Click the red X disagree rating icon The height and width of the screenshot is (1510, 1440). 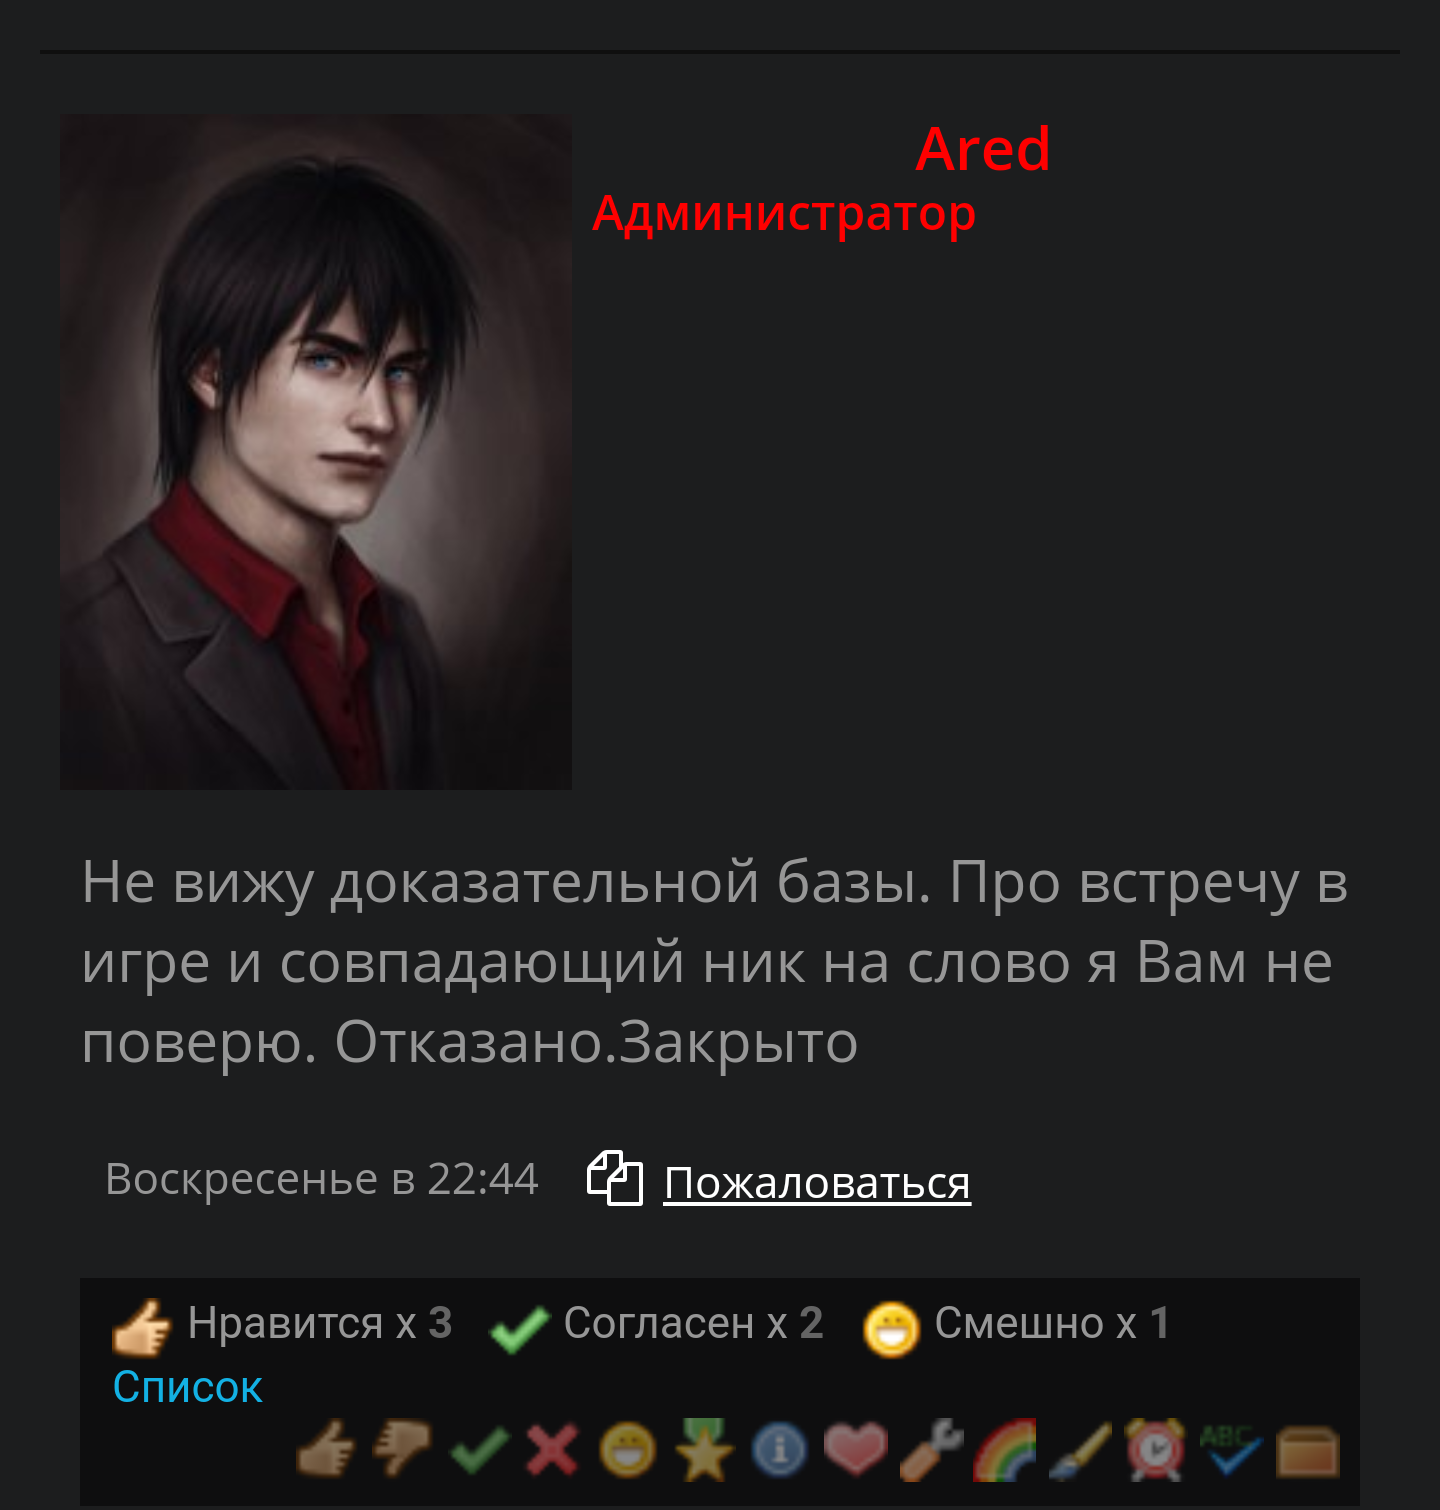553,1449
